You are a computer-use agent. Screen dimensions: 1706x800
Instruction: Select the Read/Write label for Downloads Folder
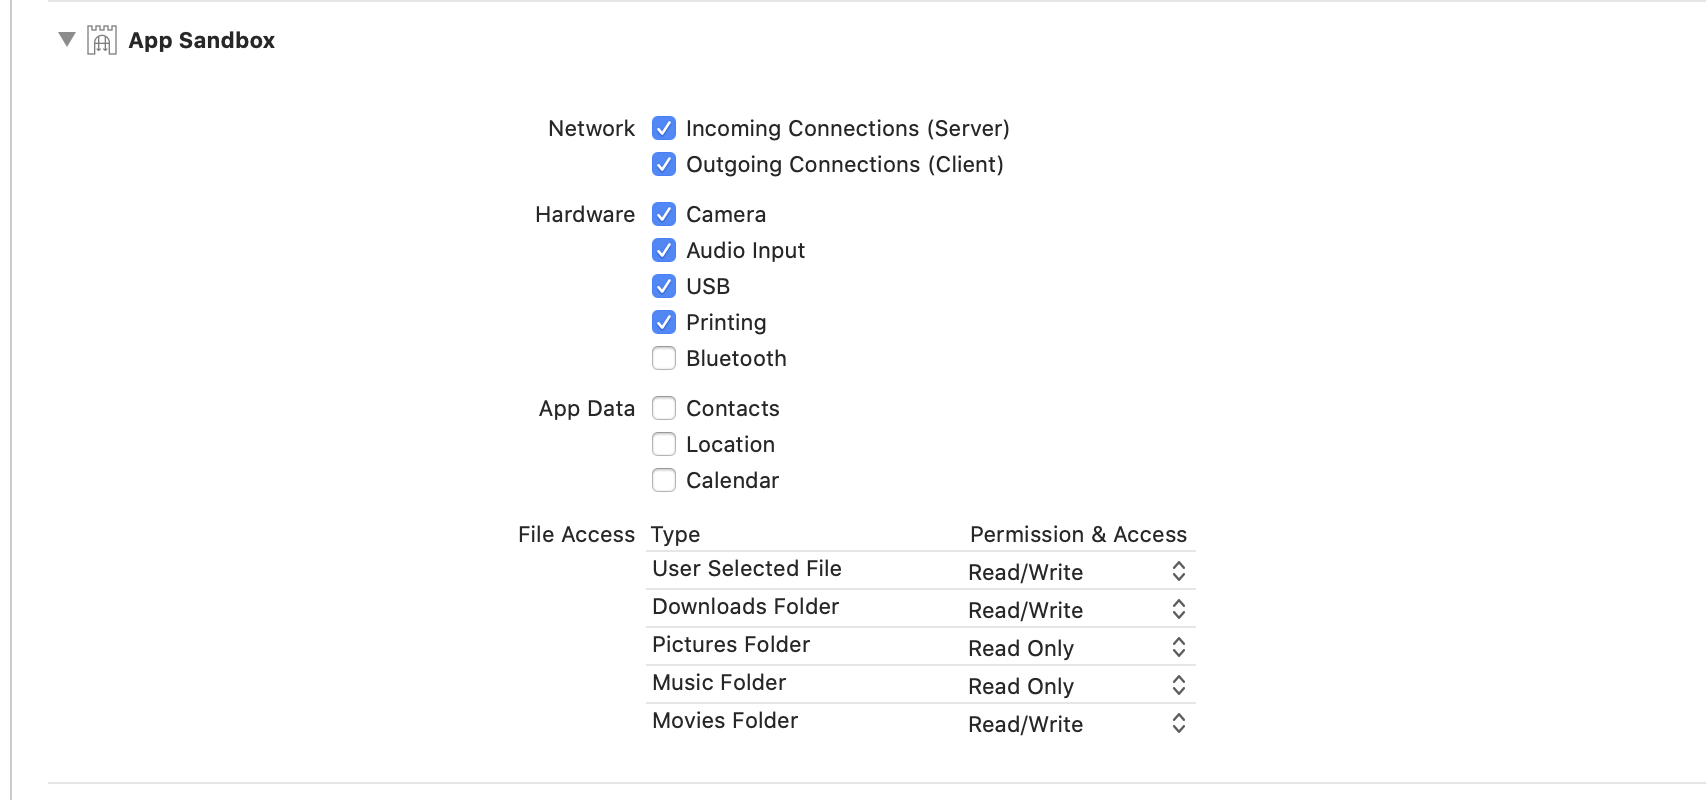point(1025,609)
